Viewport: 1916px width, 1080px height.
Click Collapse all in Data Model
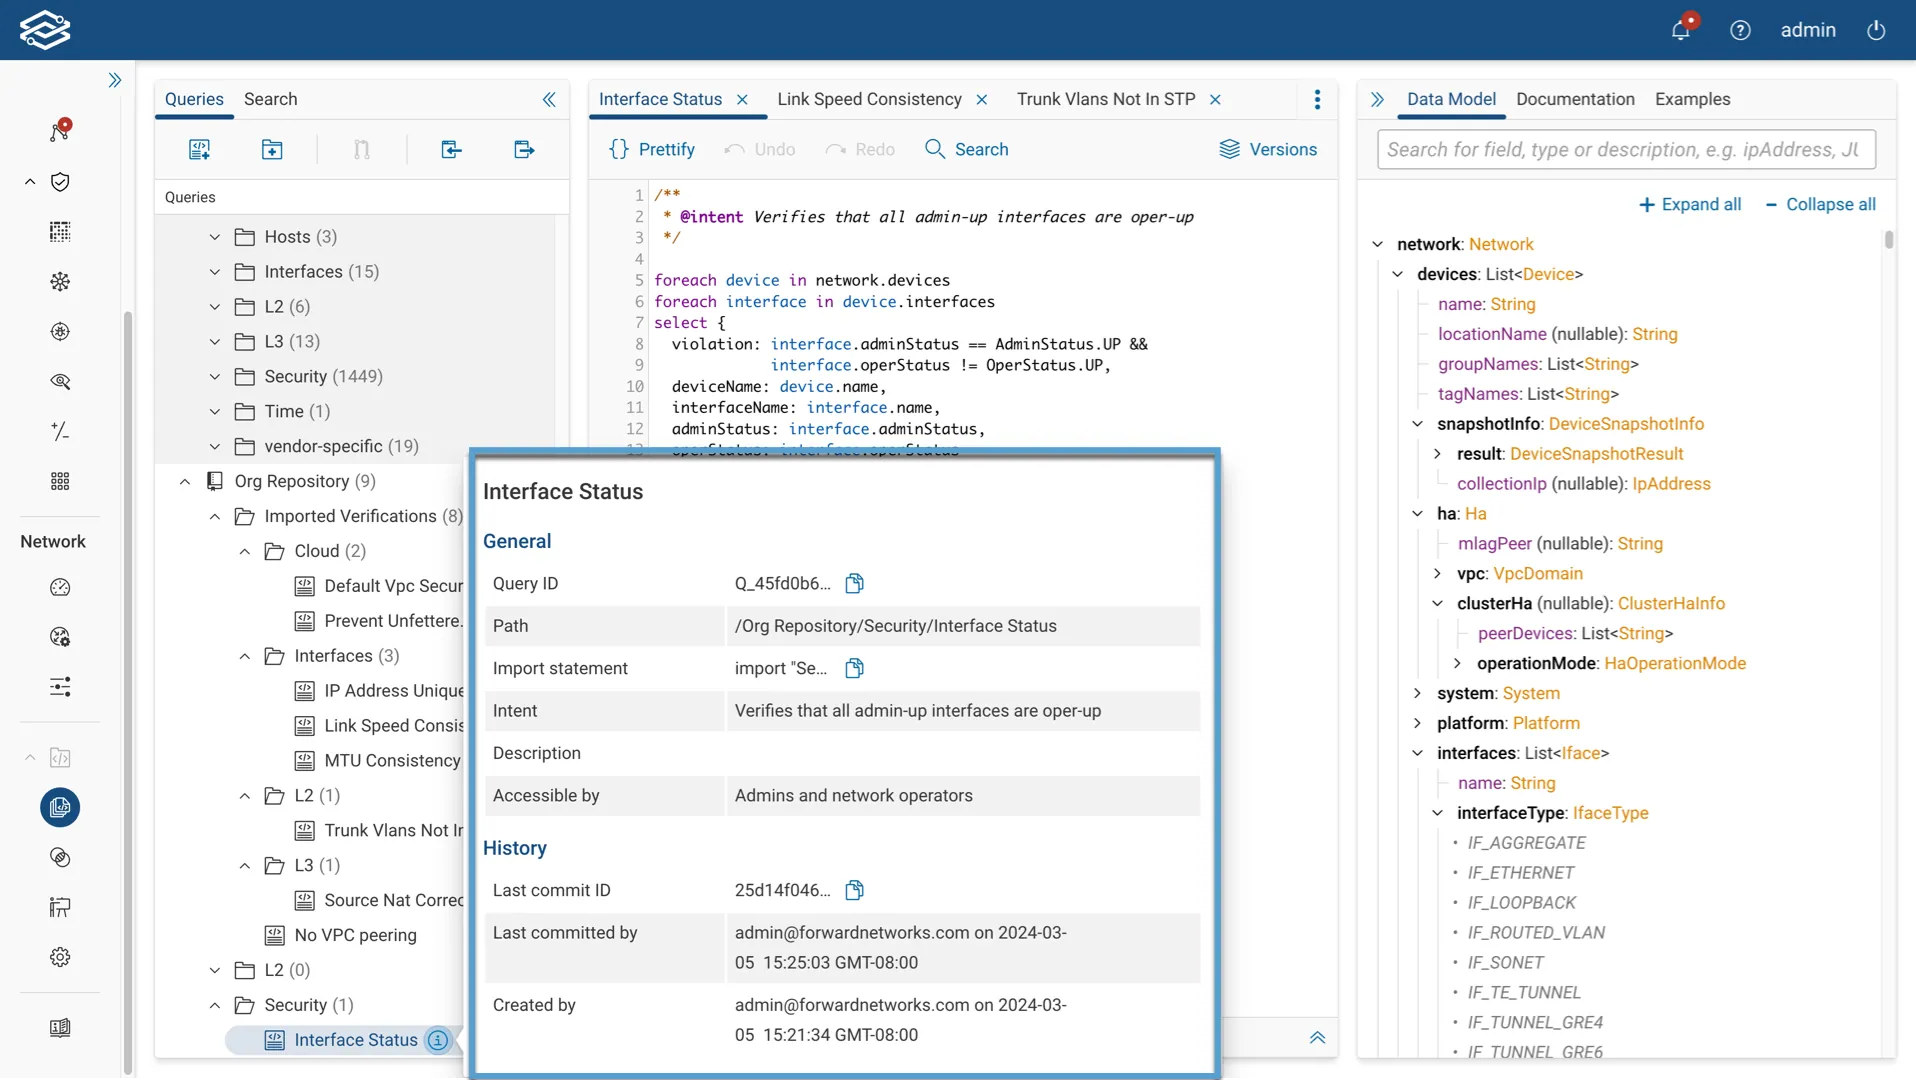[x=1820, y=204]
